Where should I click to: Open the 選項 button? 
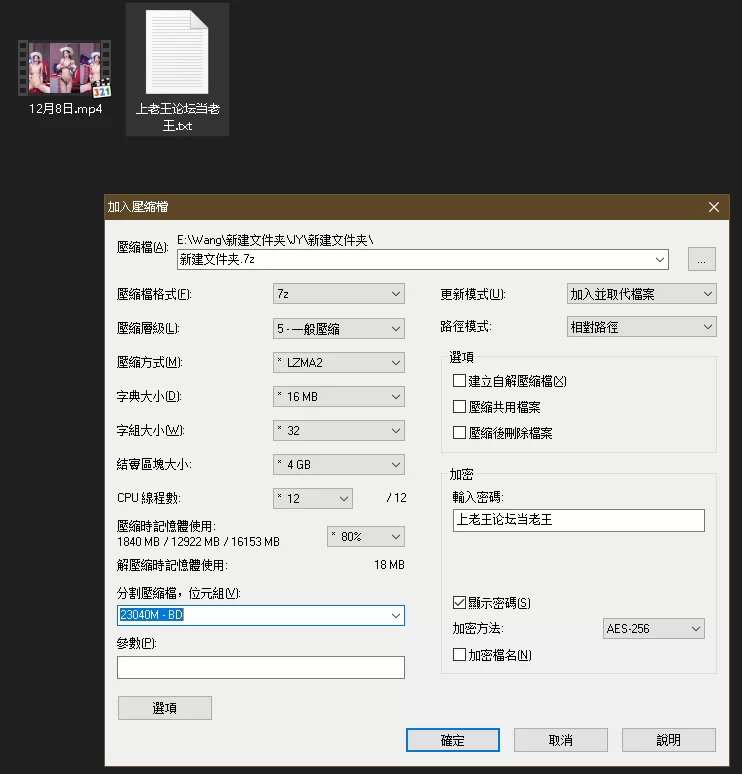(164, 708)
